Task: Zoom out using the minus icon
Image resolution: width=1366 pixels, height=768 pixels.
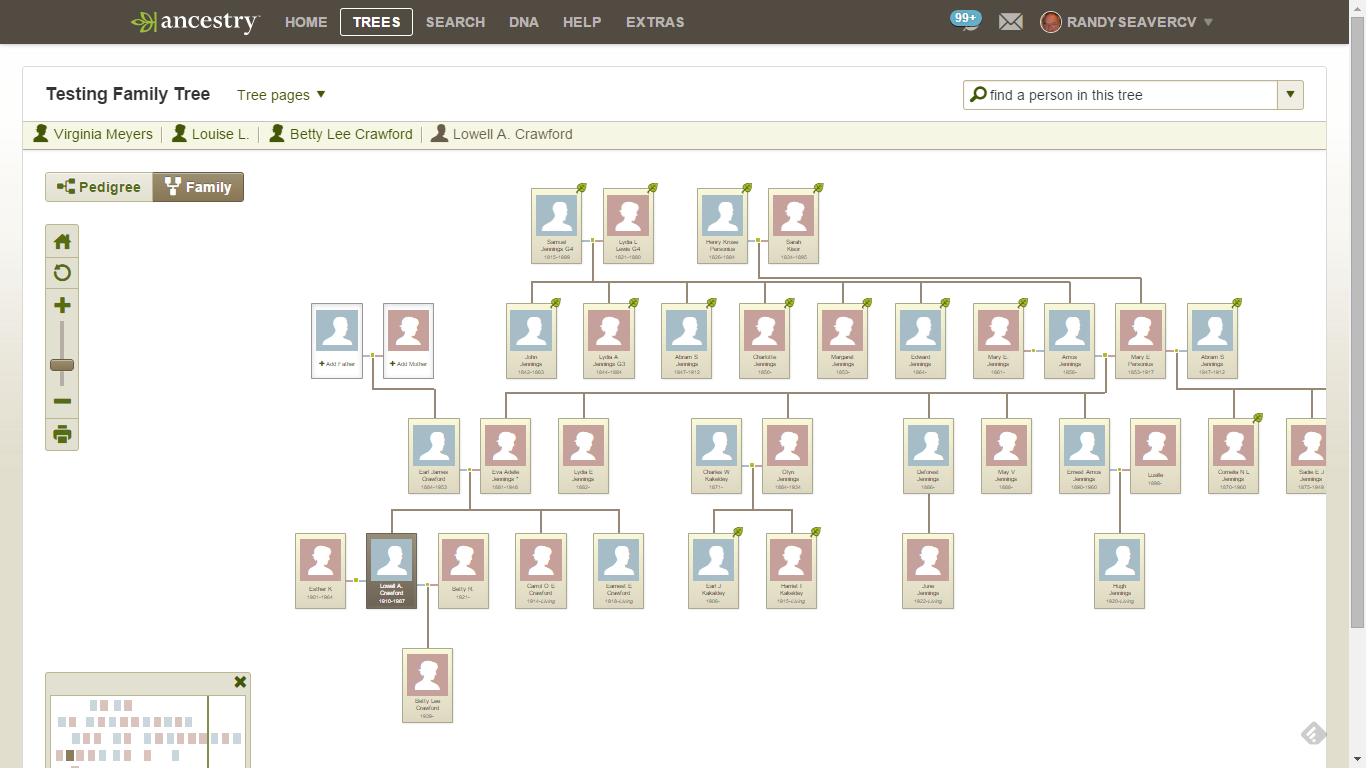Action: (x=61, y=400)
